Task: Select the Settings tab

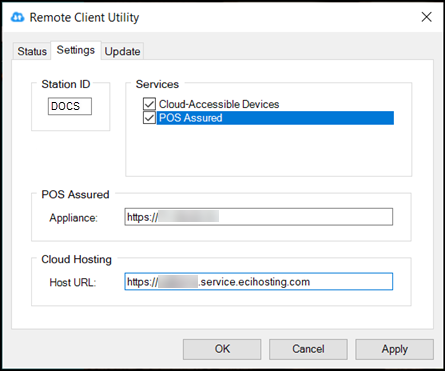Action: (76, 50)
